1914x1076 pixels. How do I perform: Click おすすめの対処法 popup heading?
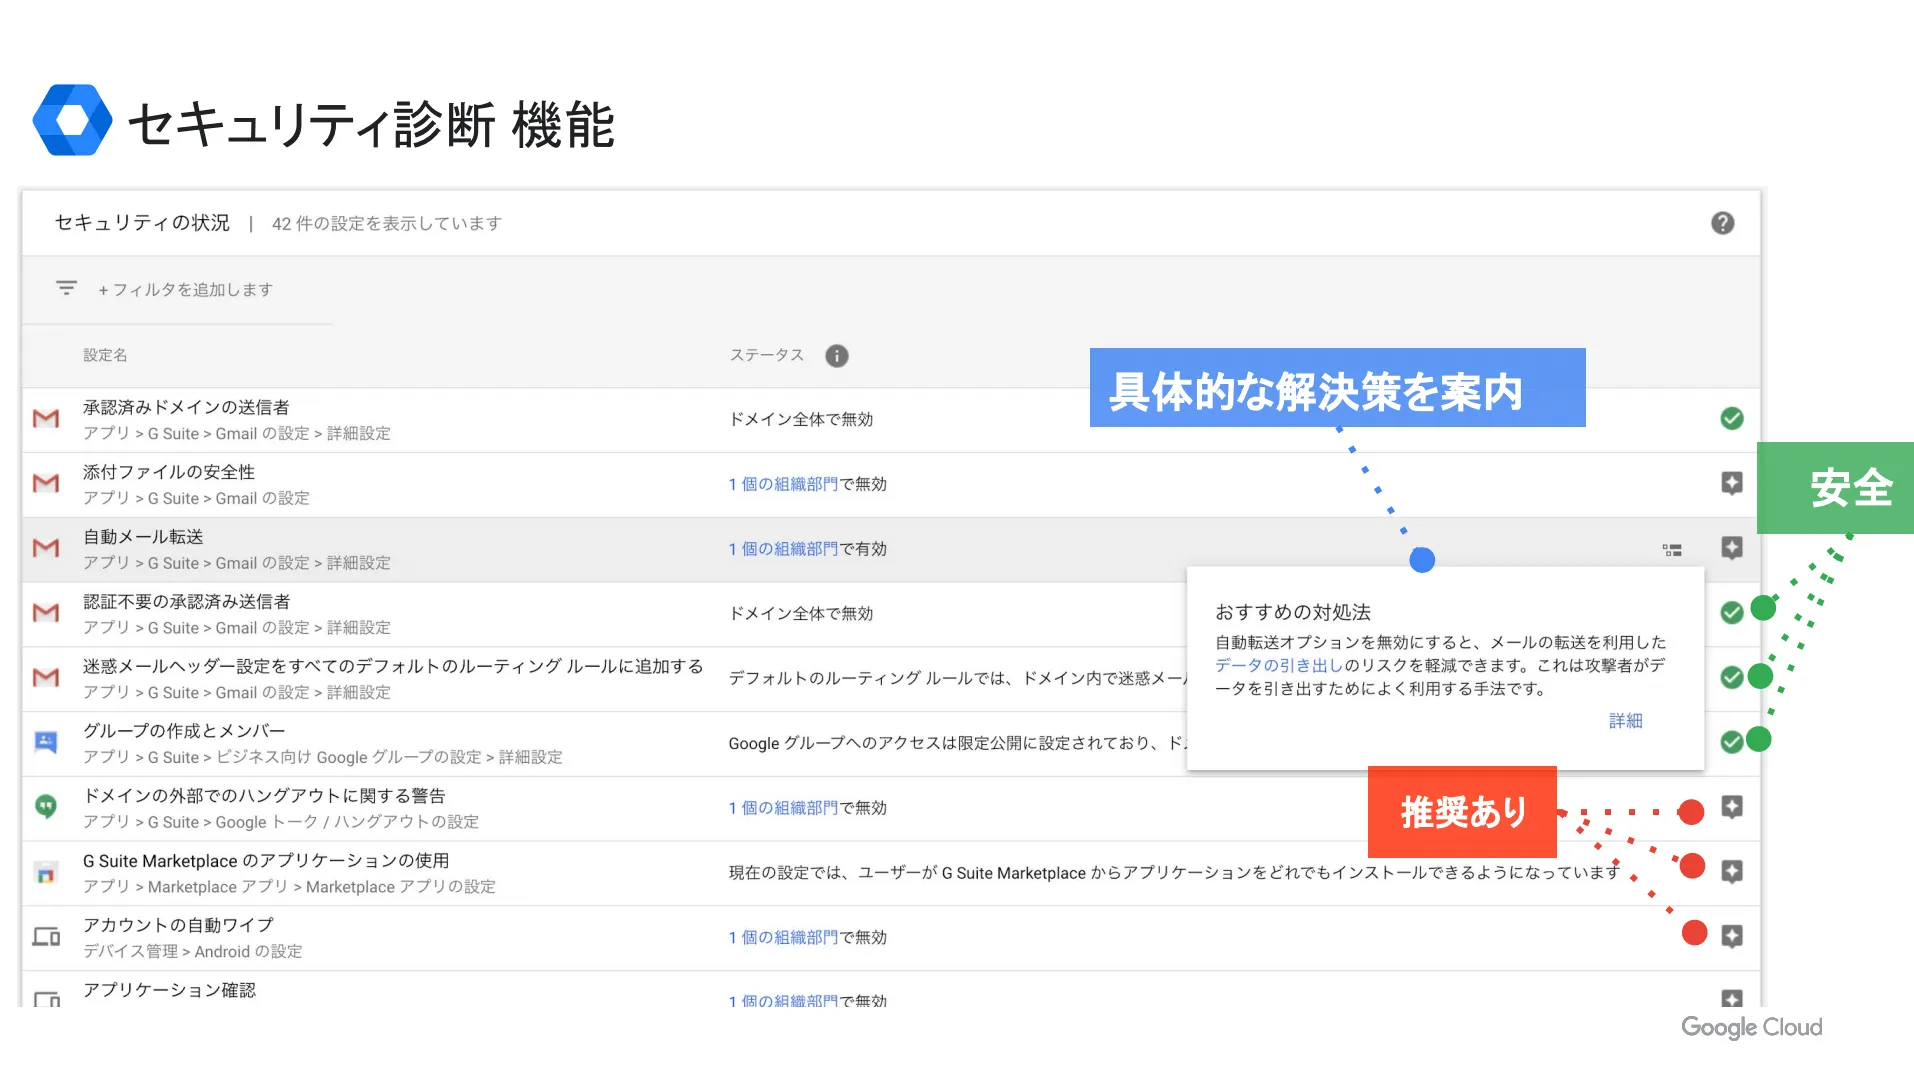(x=1292, y=612)
